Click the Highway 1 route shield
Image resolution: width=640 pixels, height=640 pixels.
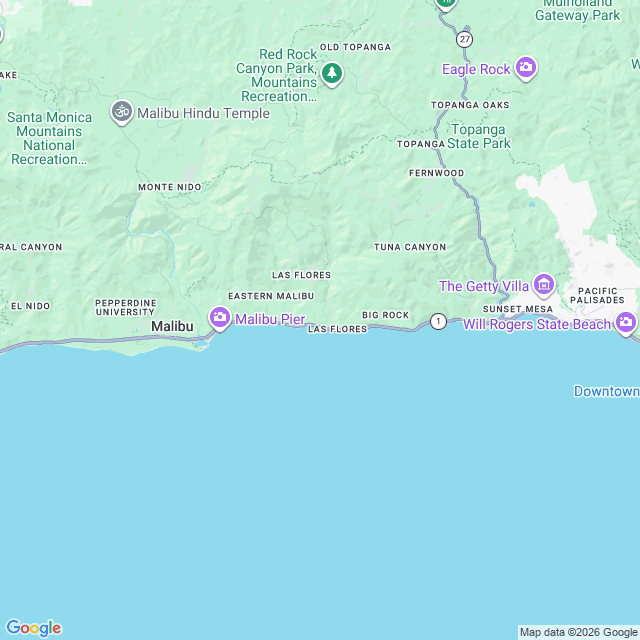(x=438, y=321)
